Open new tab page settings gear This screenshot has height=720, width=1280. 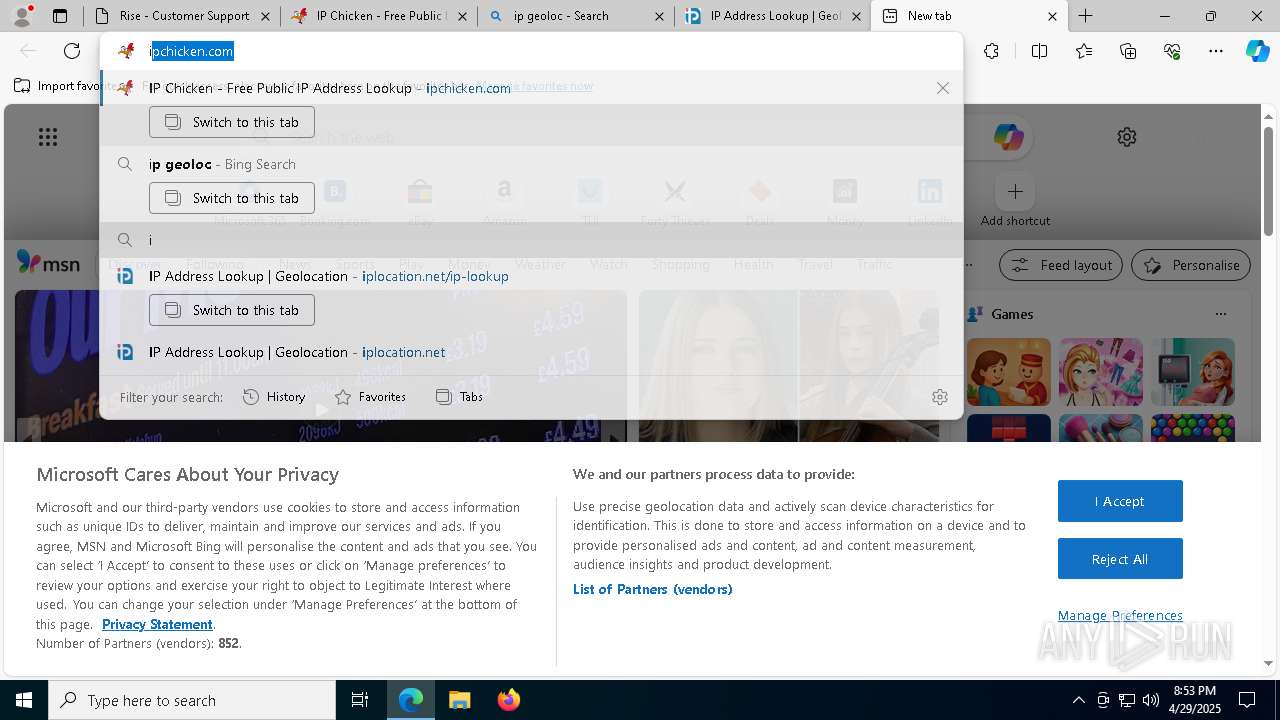coord(1127,137)
